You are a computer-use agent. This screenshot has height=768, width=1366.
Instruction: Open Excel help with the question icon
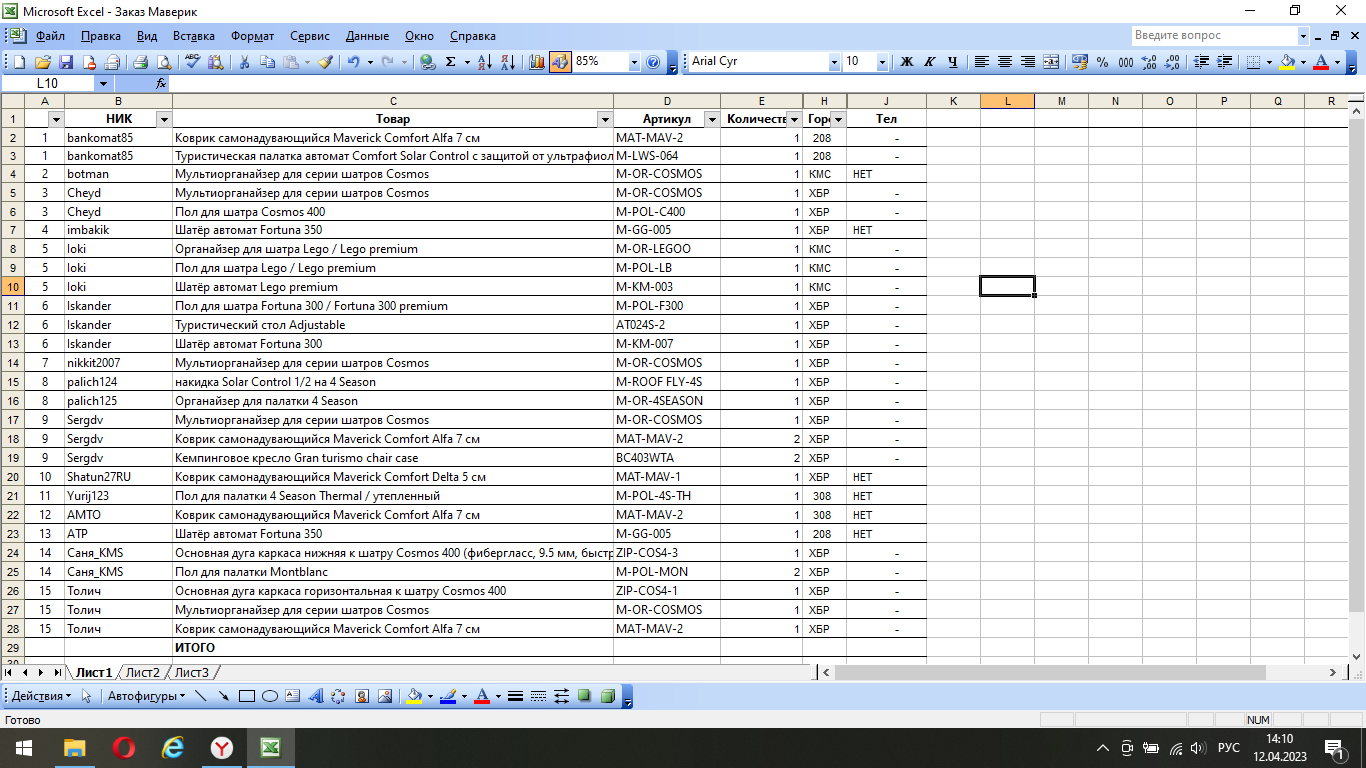pos(653,62)
